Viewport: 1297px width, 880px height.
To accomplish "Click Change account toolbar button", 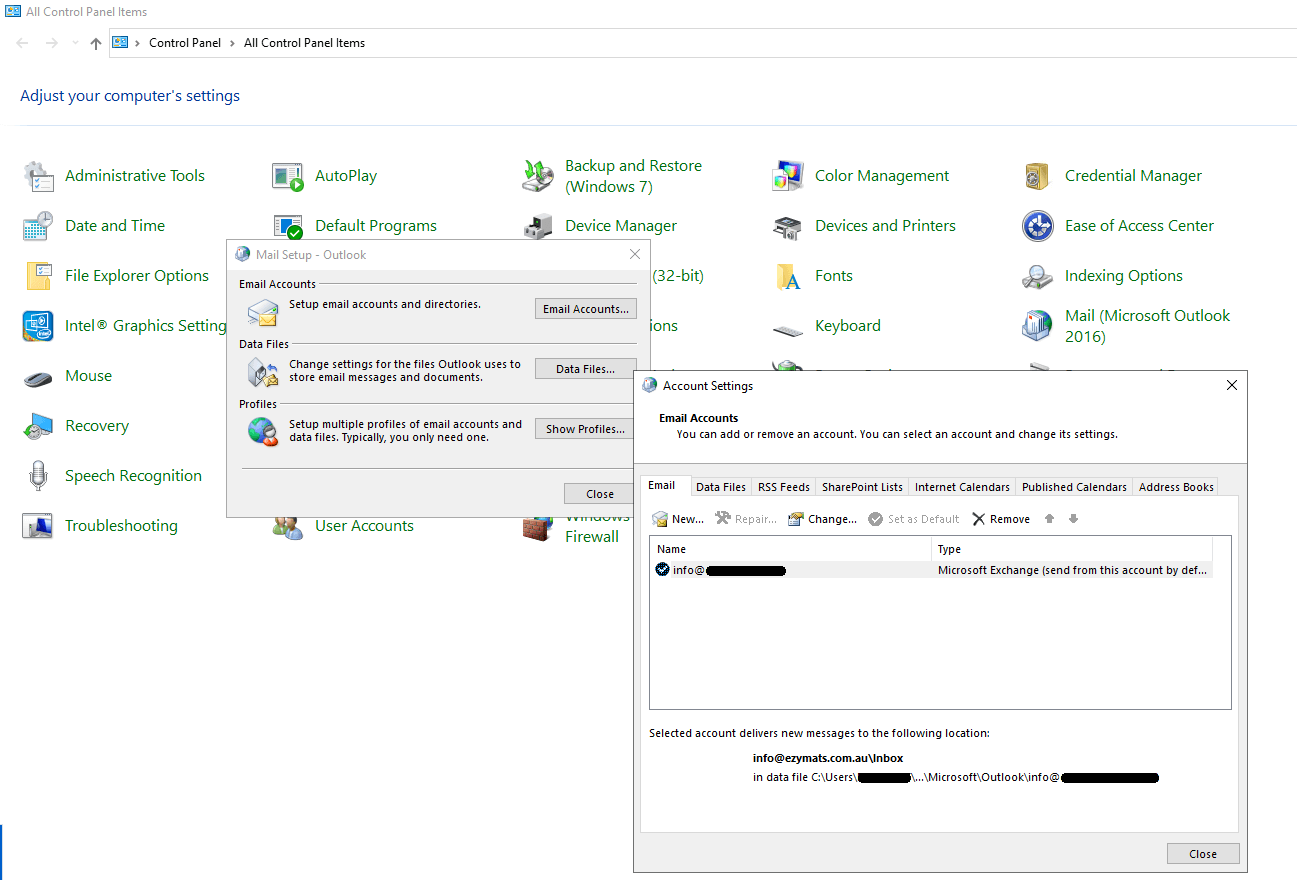I will 822,519.
